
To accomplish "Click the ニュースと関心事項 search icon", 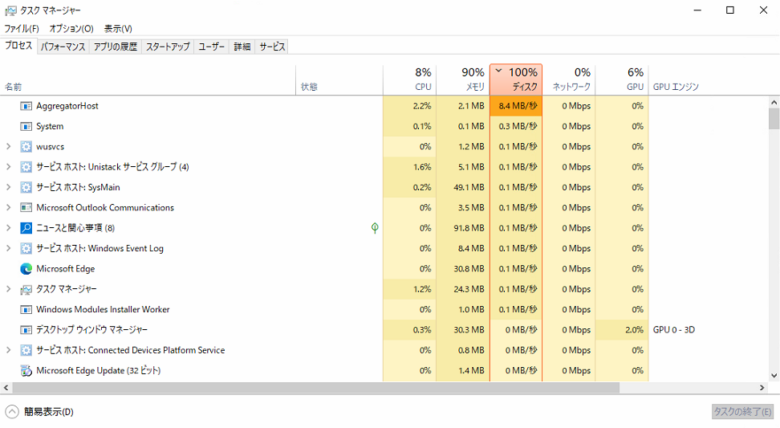I will coord(26,228).
